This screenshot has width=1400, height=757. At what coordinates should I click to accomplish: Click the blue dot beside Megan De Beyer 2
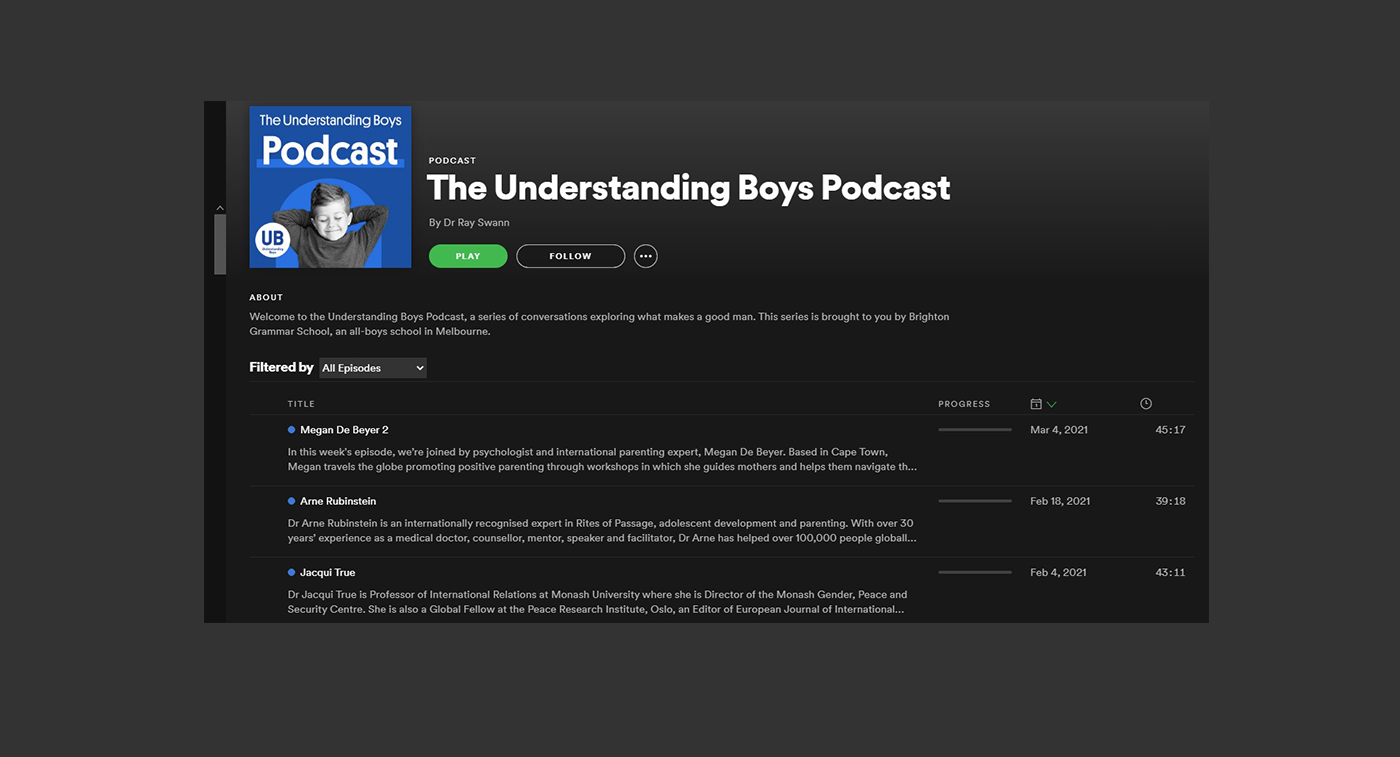coord(291,430)
